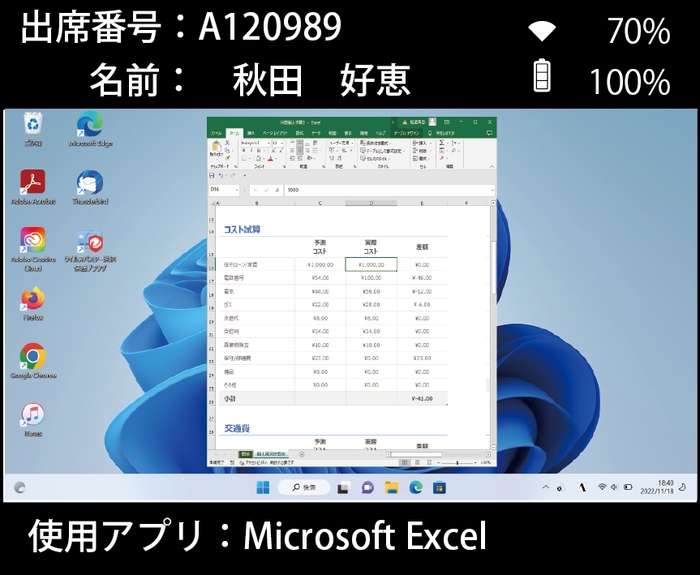Click the Format cells button

[422, 158]
